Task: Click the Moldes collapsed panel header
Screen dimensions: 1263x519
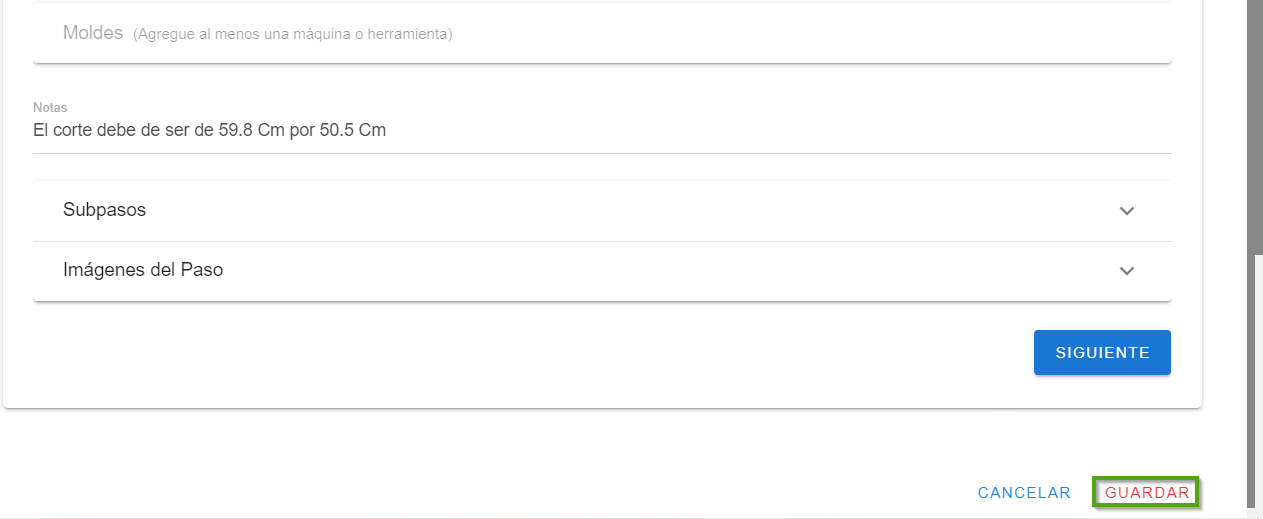Action: 600,34
